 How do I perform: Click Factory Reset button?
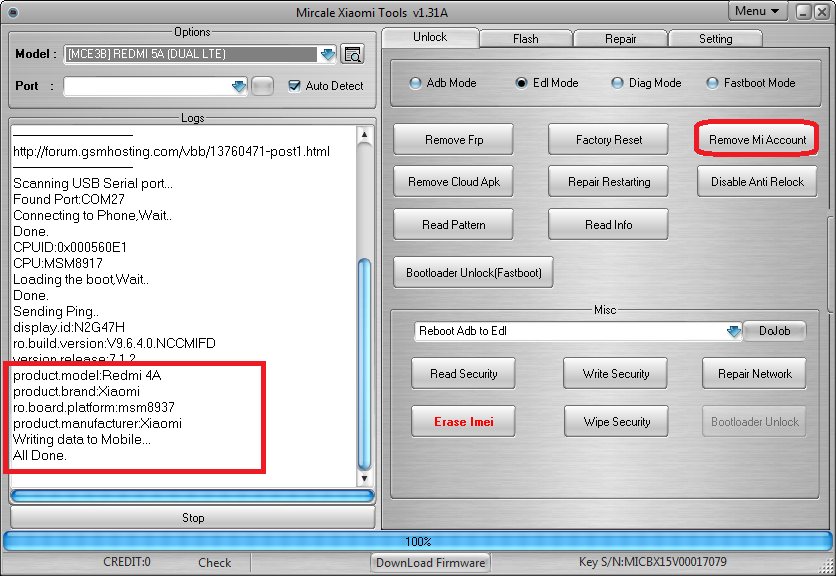coord(608,140)
